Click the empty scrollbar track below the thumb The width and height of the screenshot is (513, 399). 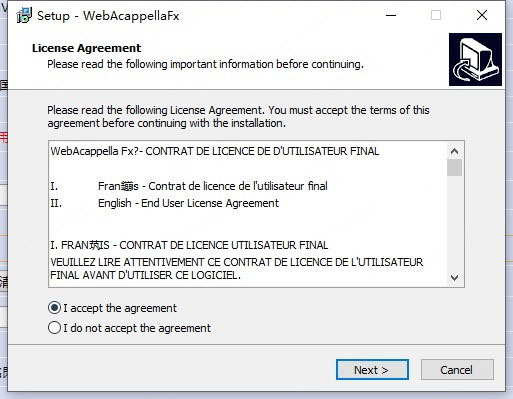(454, 223)
